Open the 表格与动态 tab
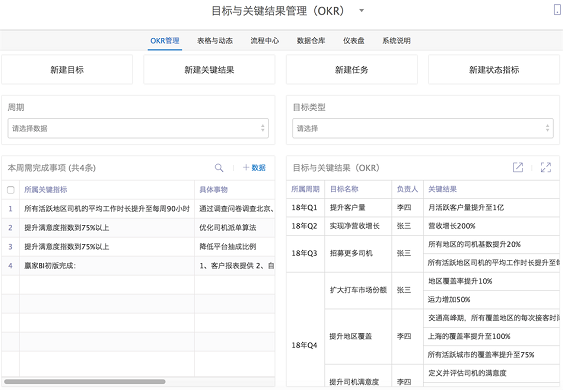Viewport: 563px width, 390px height. (x=215, y=41)
